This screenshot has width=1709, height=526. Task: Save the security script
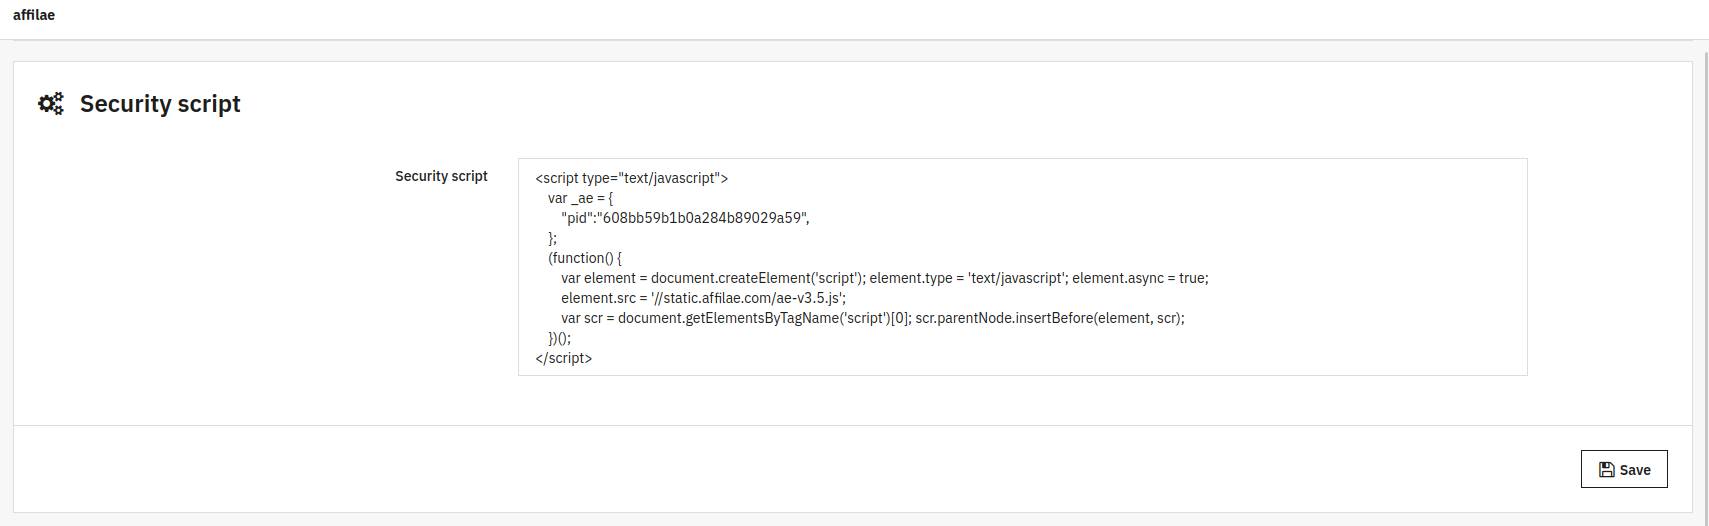(1624, 469)
